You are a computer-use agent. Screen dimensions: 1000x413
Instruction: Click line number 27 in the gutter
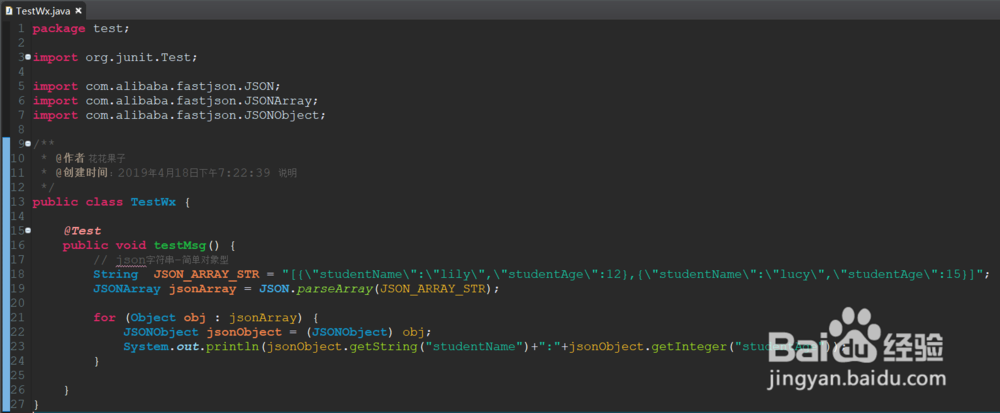coord(16,404)
